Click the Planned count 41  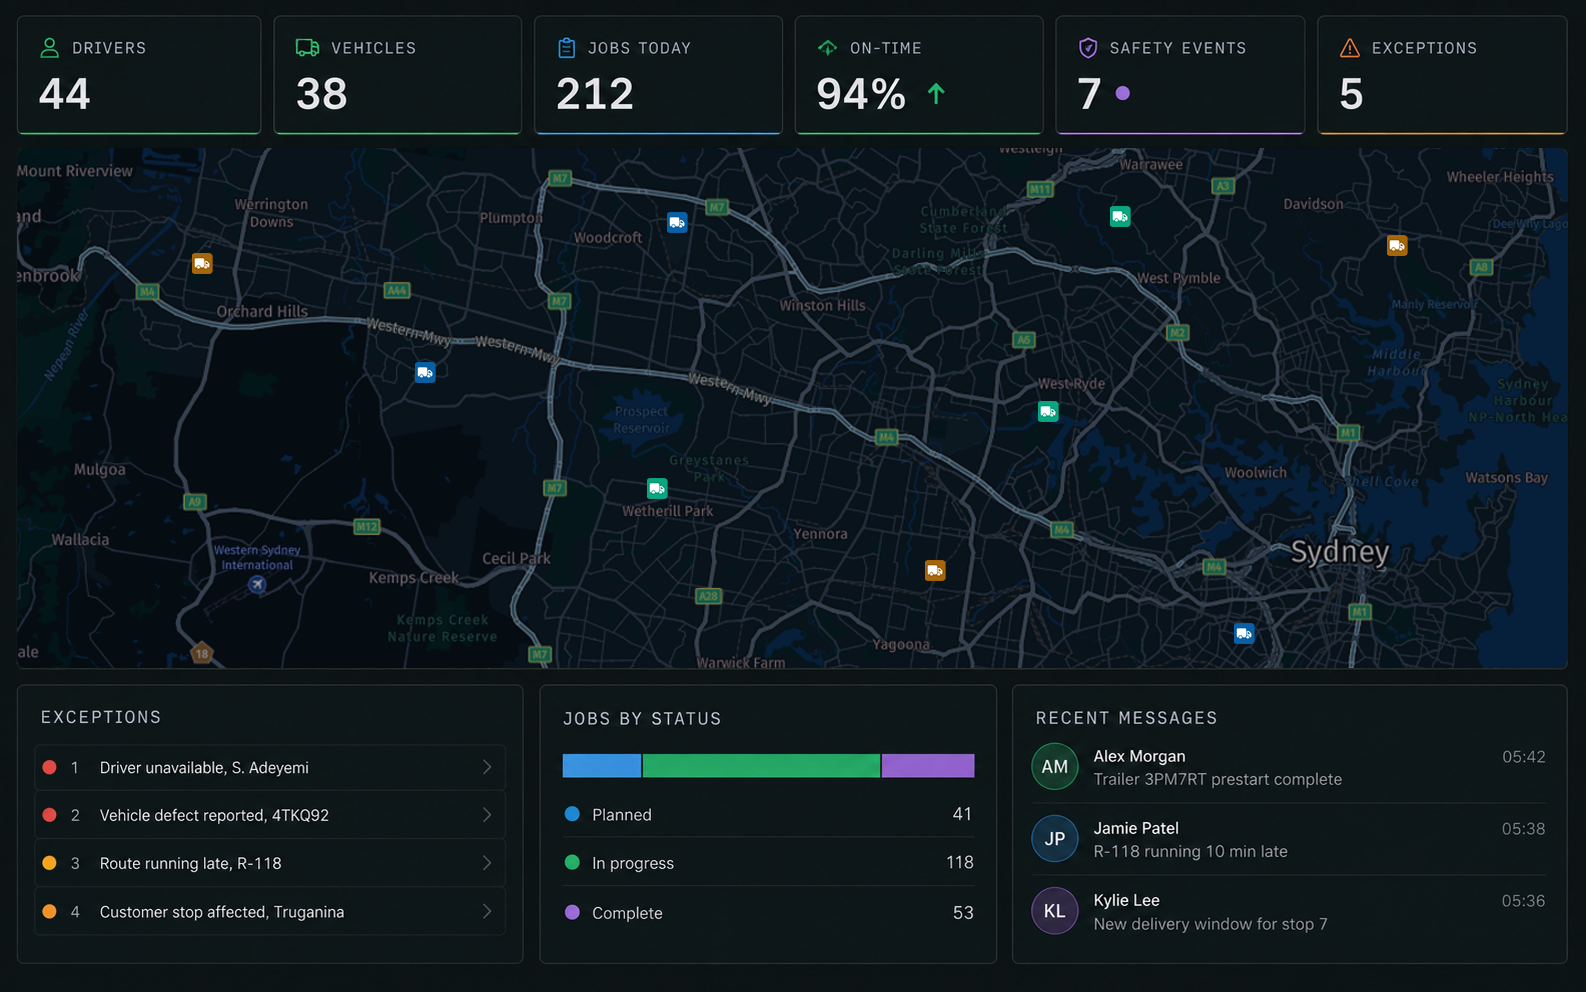tap(962, 814)
